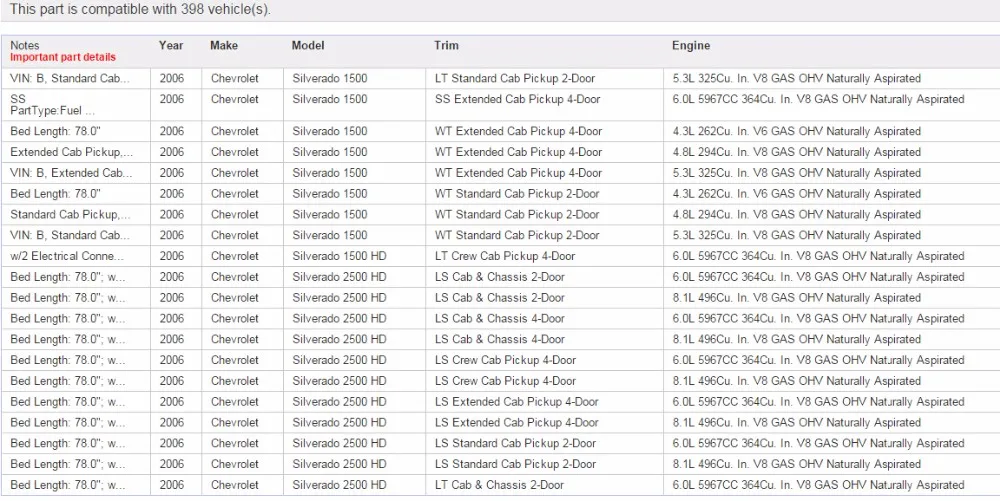Click the Notes column header
Viewport: 1000px width, 501px height.
point(24,46)
